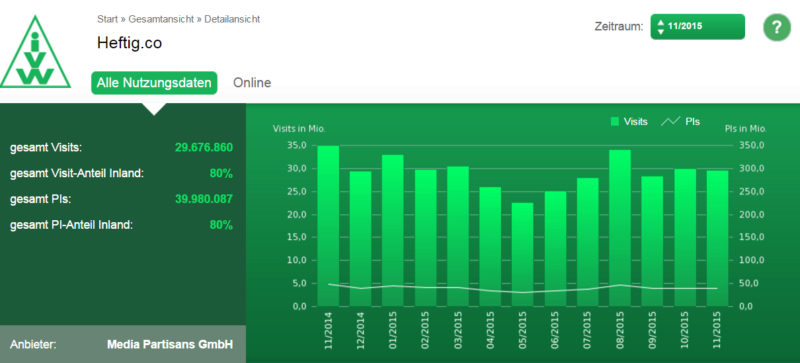Open the question mark help button
Viewport: 800px width, 363px height.
pyautogui.click(x=777, y=28)
